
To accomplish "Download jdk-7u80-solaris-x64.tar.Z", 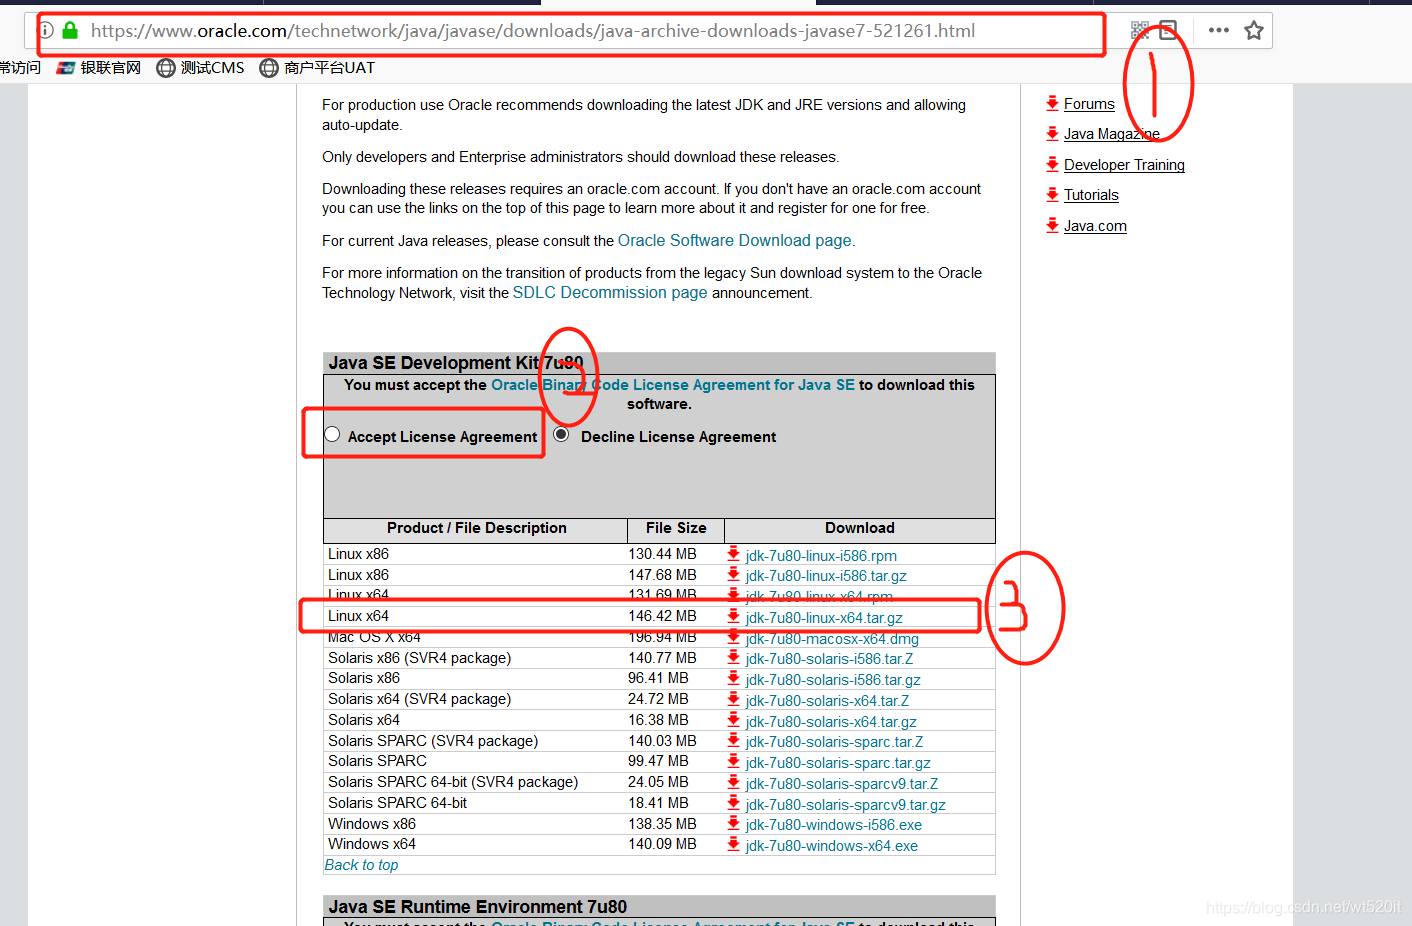I will click(x=827, y=701).
